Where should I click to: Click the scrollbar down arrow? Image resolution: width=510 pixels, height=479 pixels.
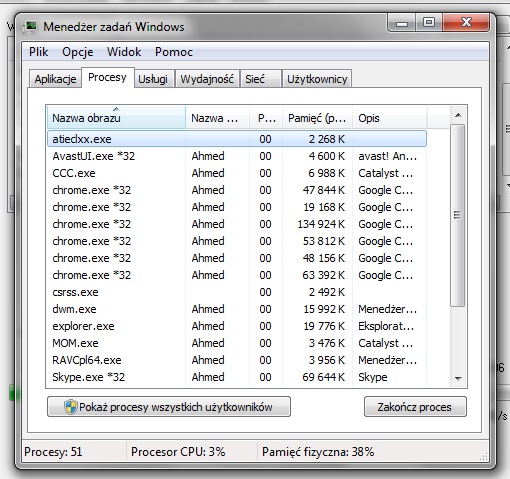(458, 378)
